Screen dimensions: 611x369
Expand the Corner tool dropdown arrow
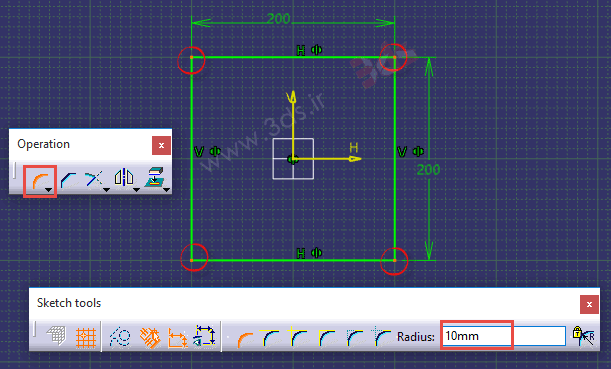click(x=48, y=190)
